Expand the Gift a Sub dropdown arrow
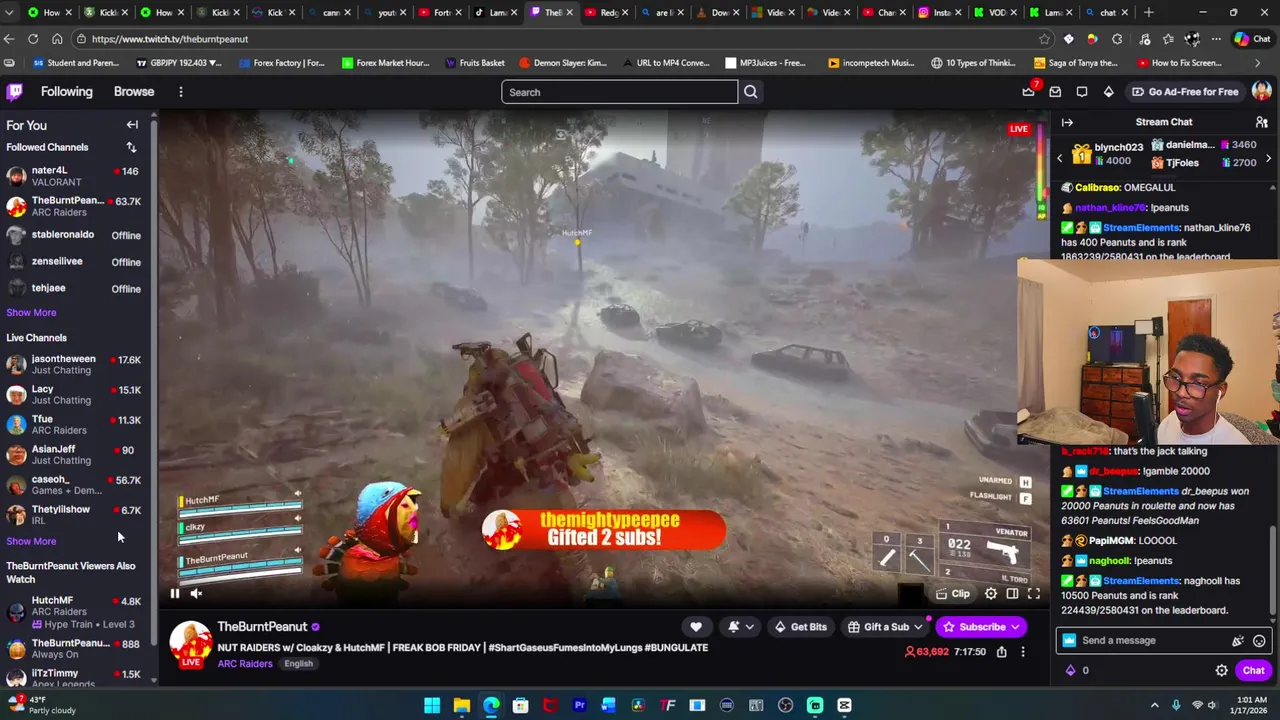1280x720 pixels. (x=918, y=627)
